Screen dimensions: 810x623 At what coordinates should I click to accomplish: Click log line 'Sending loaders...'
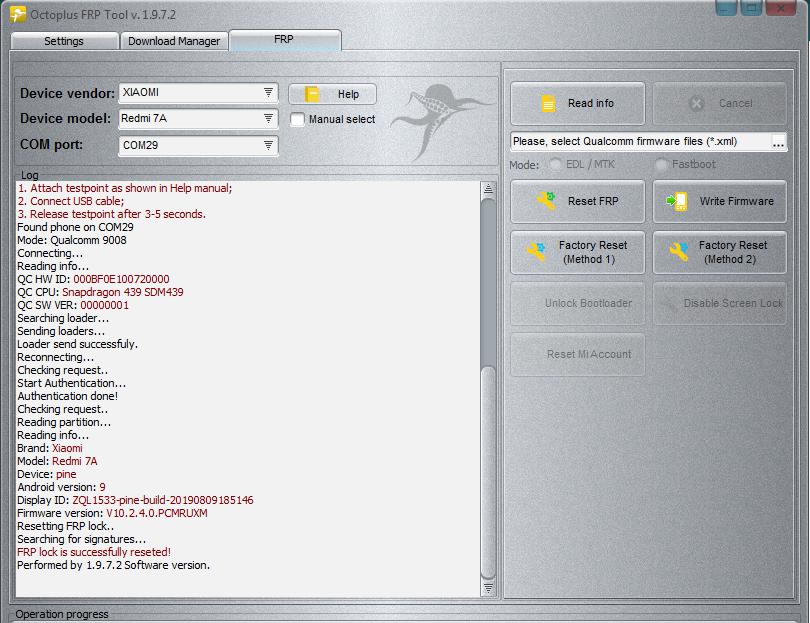[61, 331]
